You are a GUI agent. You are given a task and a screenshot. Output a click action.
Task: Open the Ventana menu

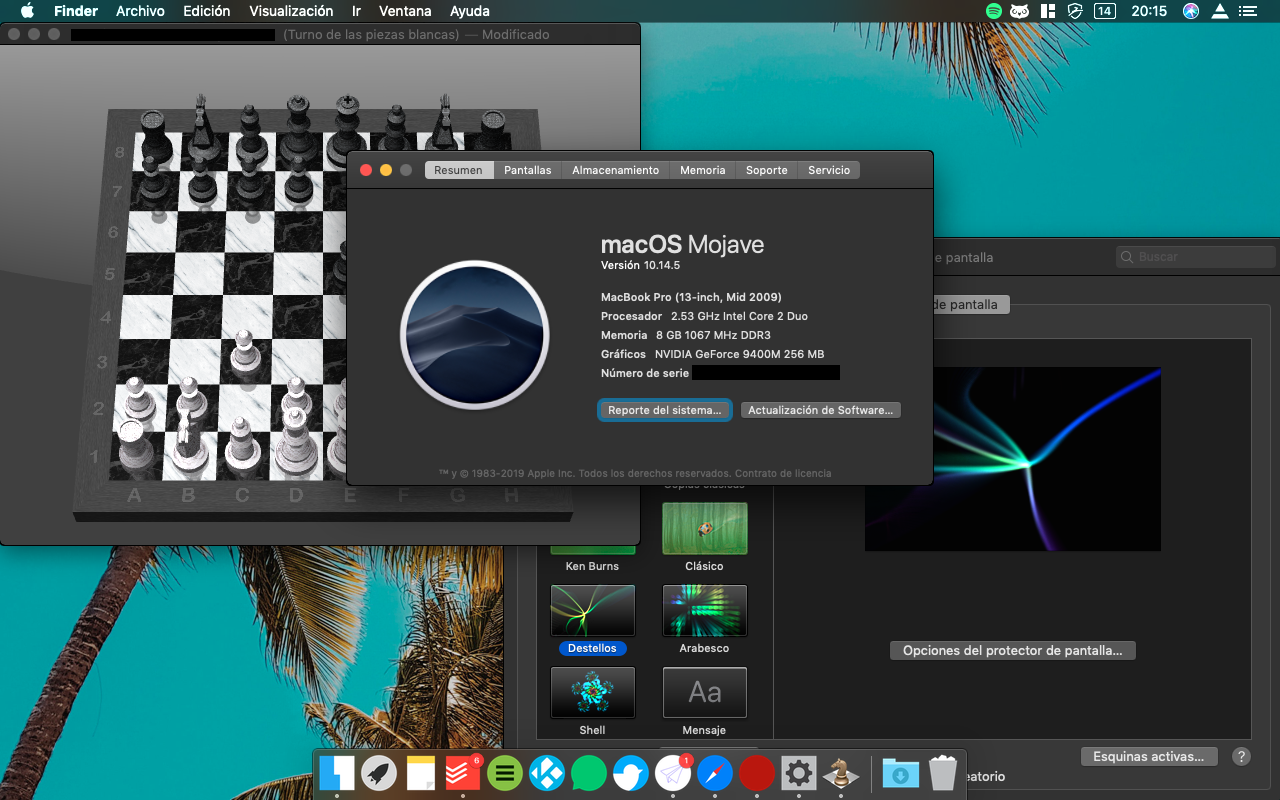tap(405, 11)
